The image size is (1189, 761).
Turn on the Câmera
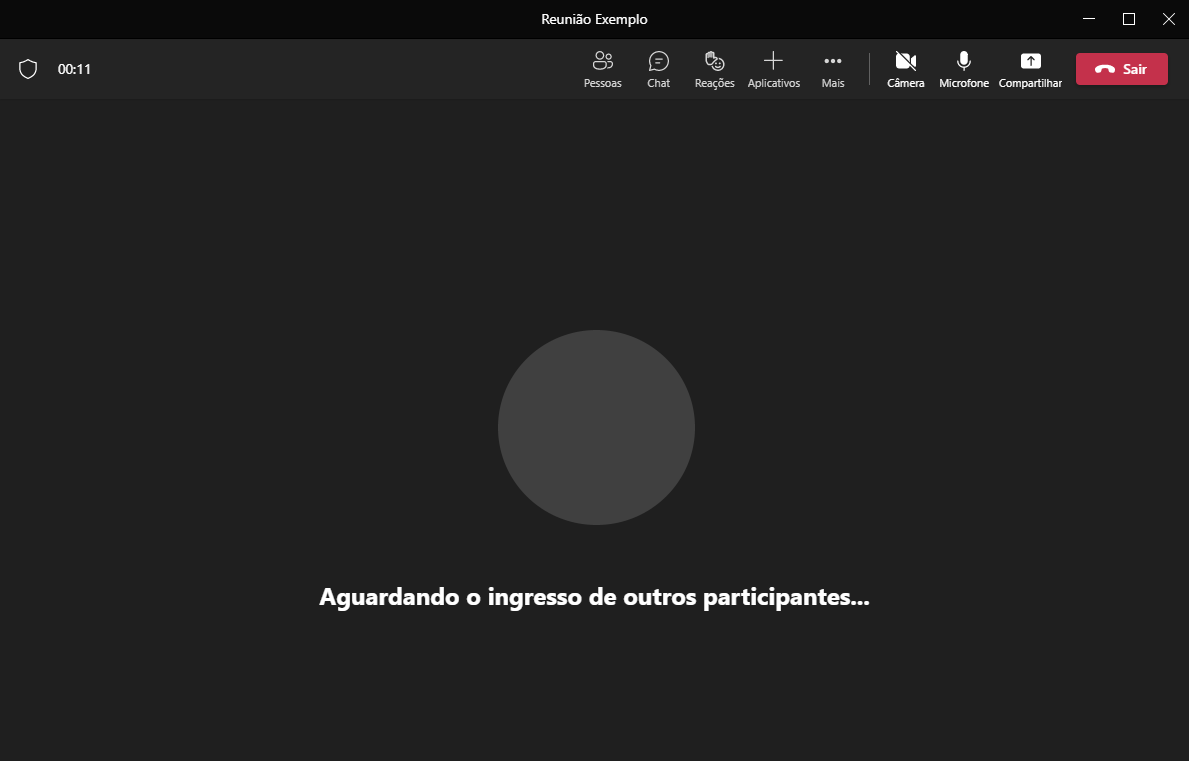[906, 69]
